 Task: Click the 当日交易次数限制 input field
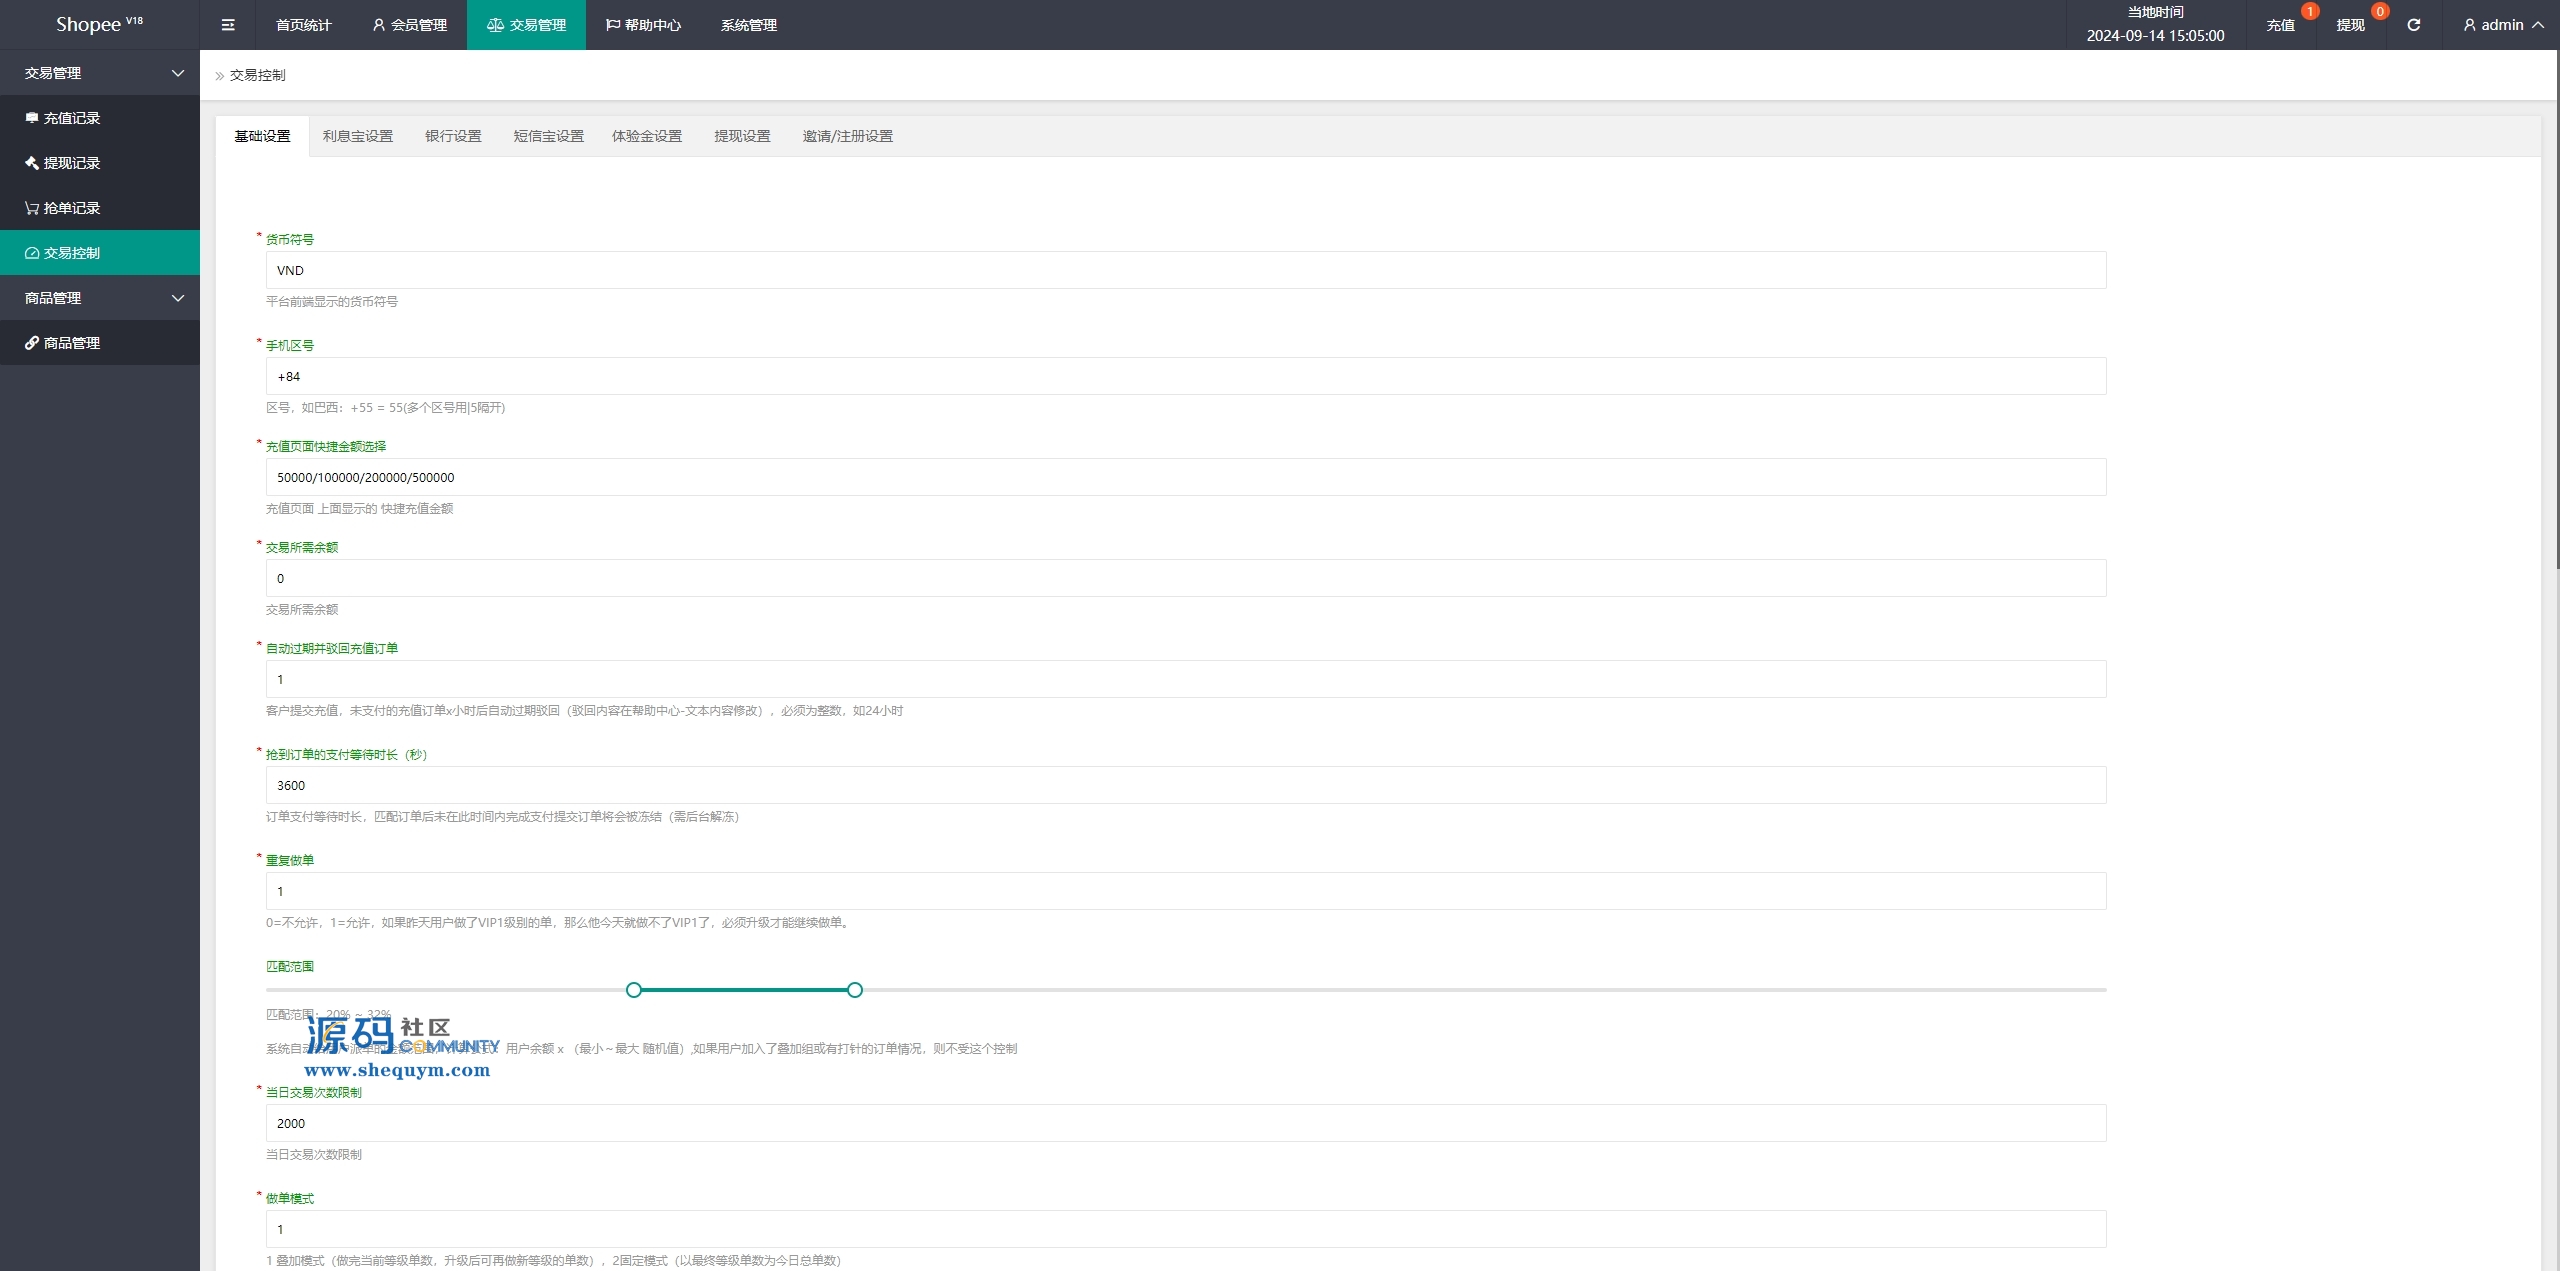point(1185,1123)
